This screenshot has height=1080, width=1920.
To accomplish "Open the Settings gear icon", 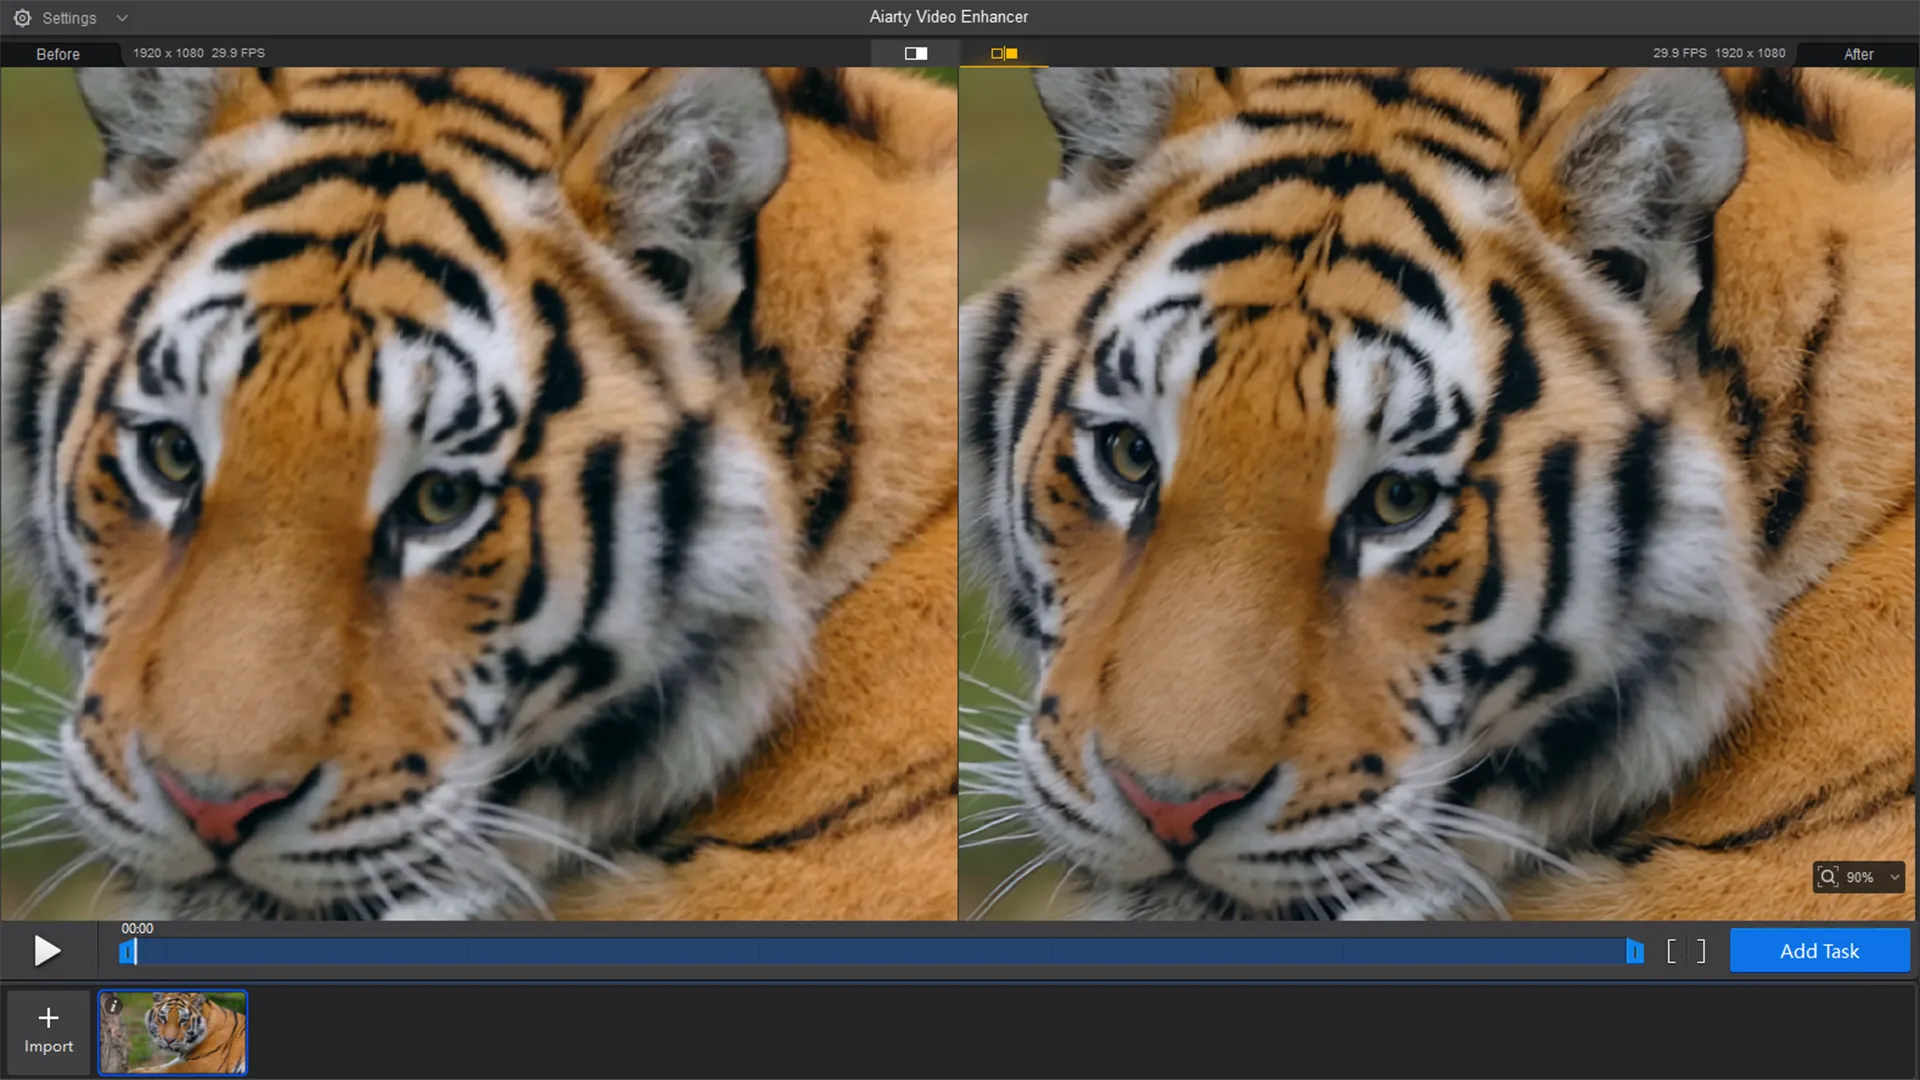I will tap(21, 17).
